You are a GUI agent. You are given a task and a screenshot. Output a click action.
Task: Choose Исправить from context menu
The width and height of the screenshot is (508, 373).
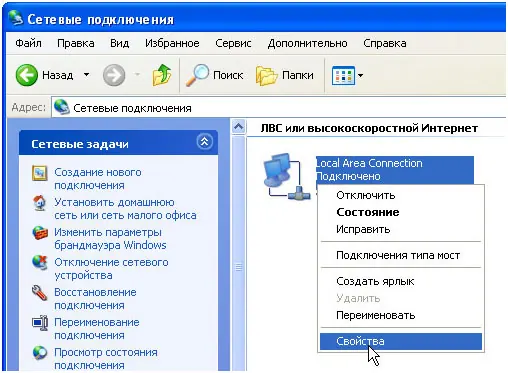point(401,229)
